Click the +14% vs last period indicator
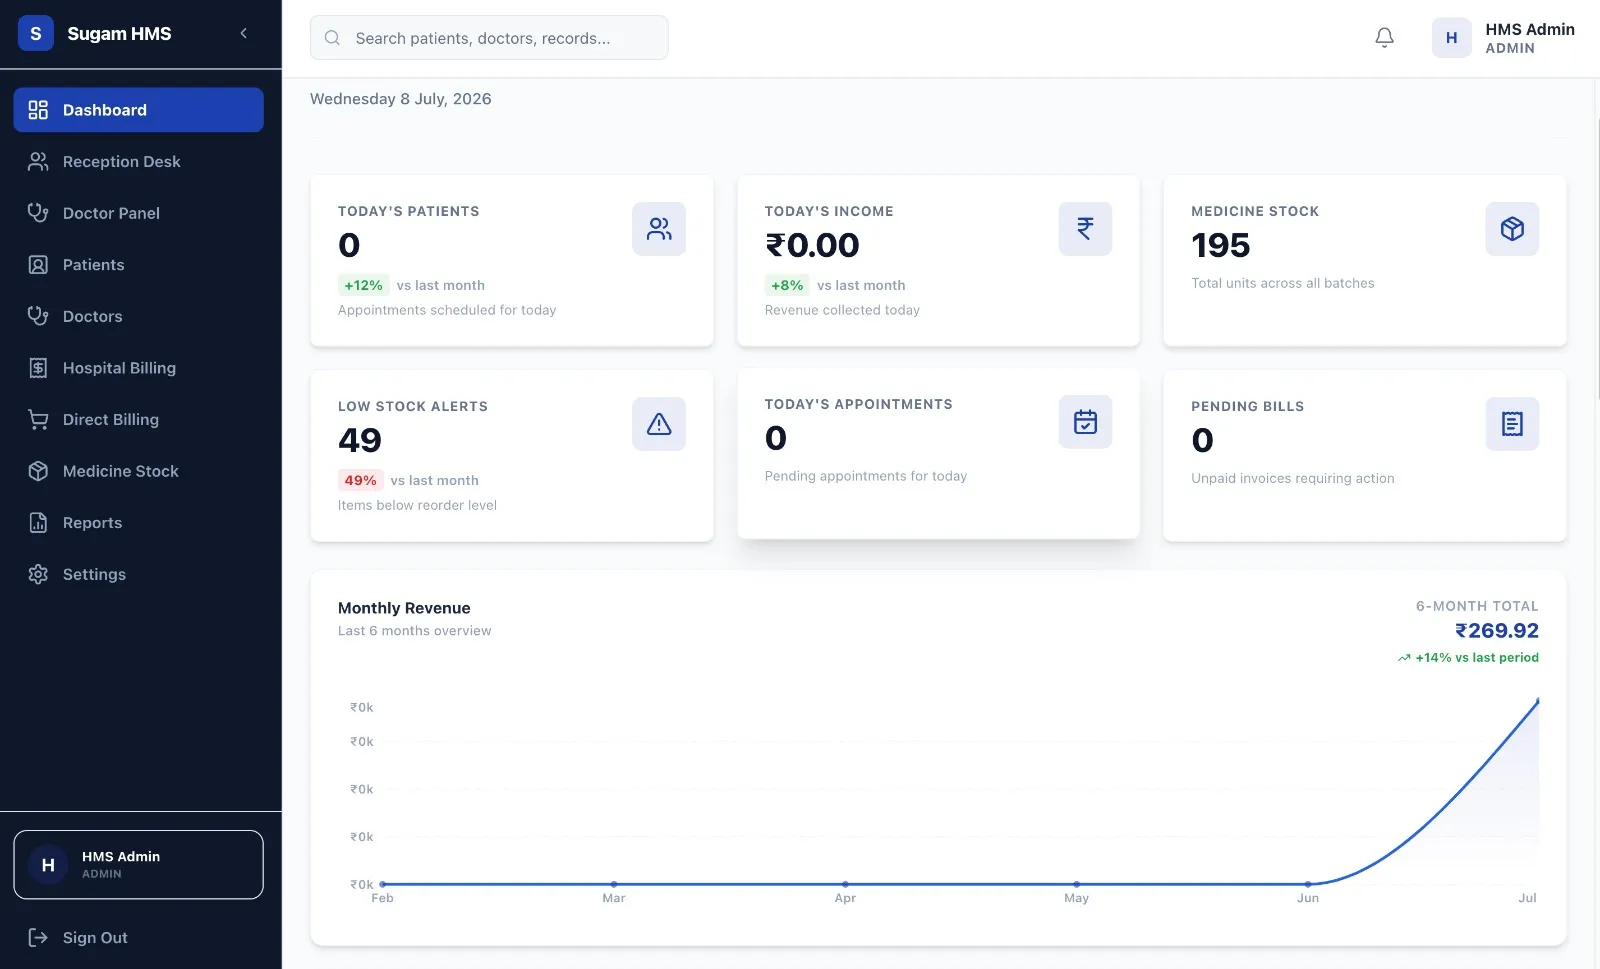 (x=1468, y=658)
